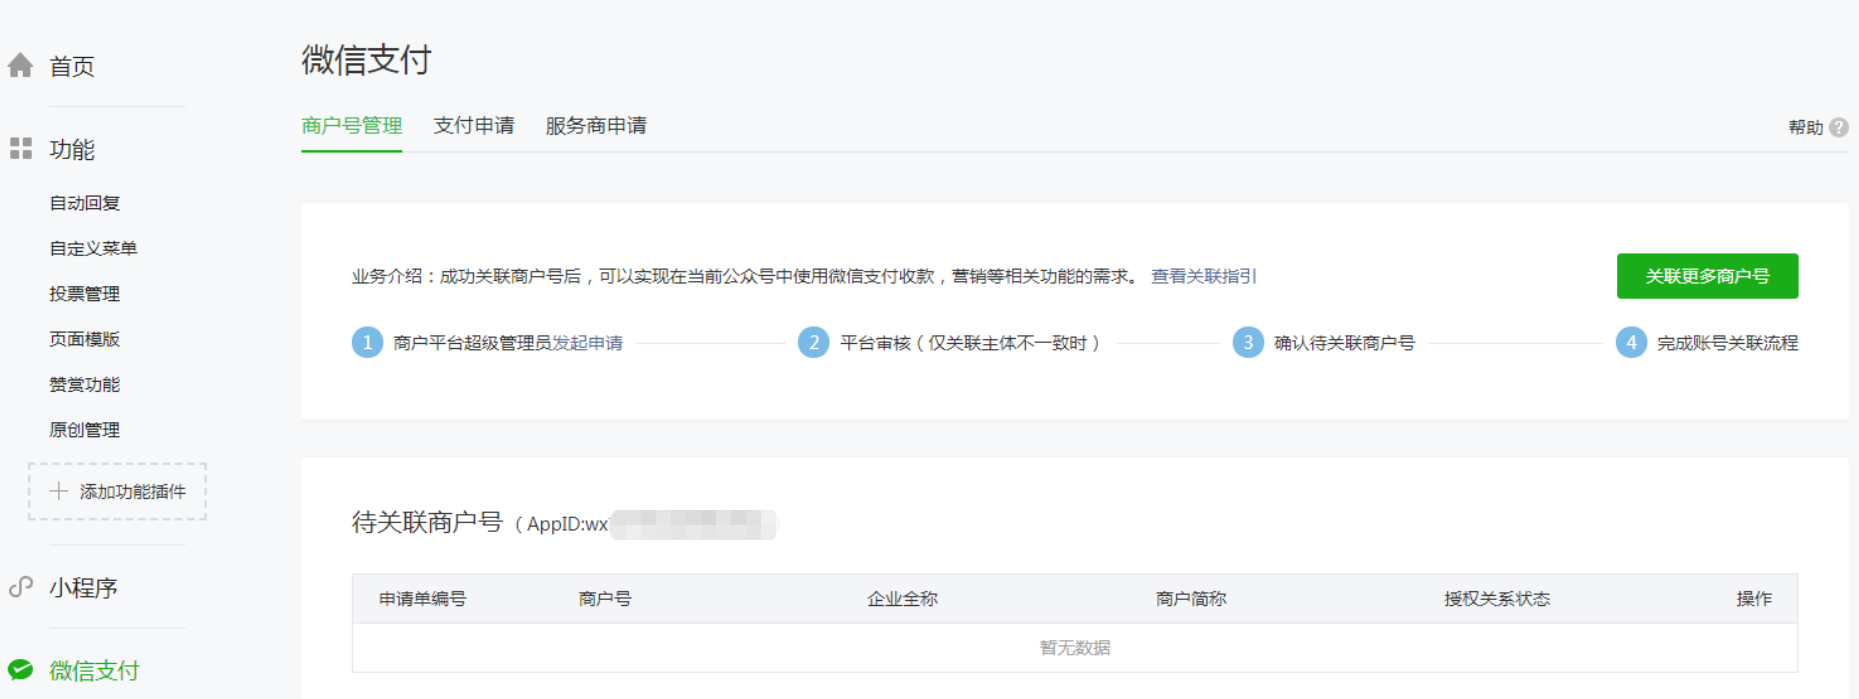
Task: Open the 小程序 sidebar section
Action: click(83, 588)
